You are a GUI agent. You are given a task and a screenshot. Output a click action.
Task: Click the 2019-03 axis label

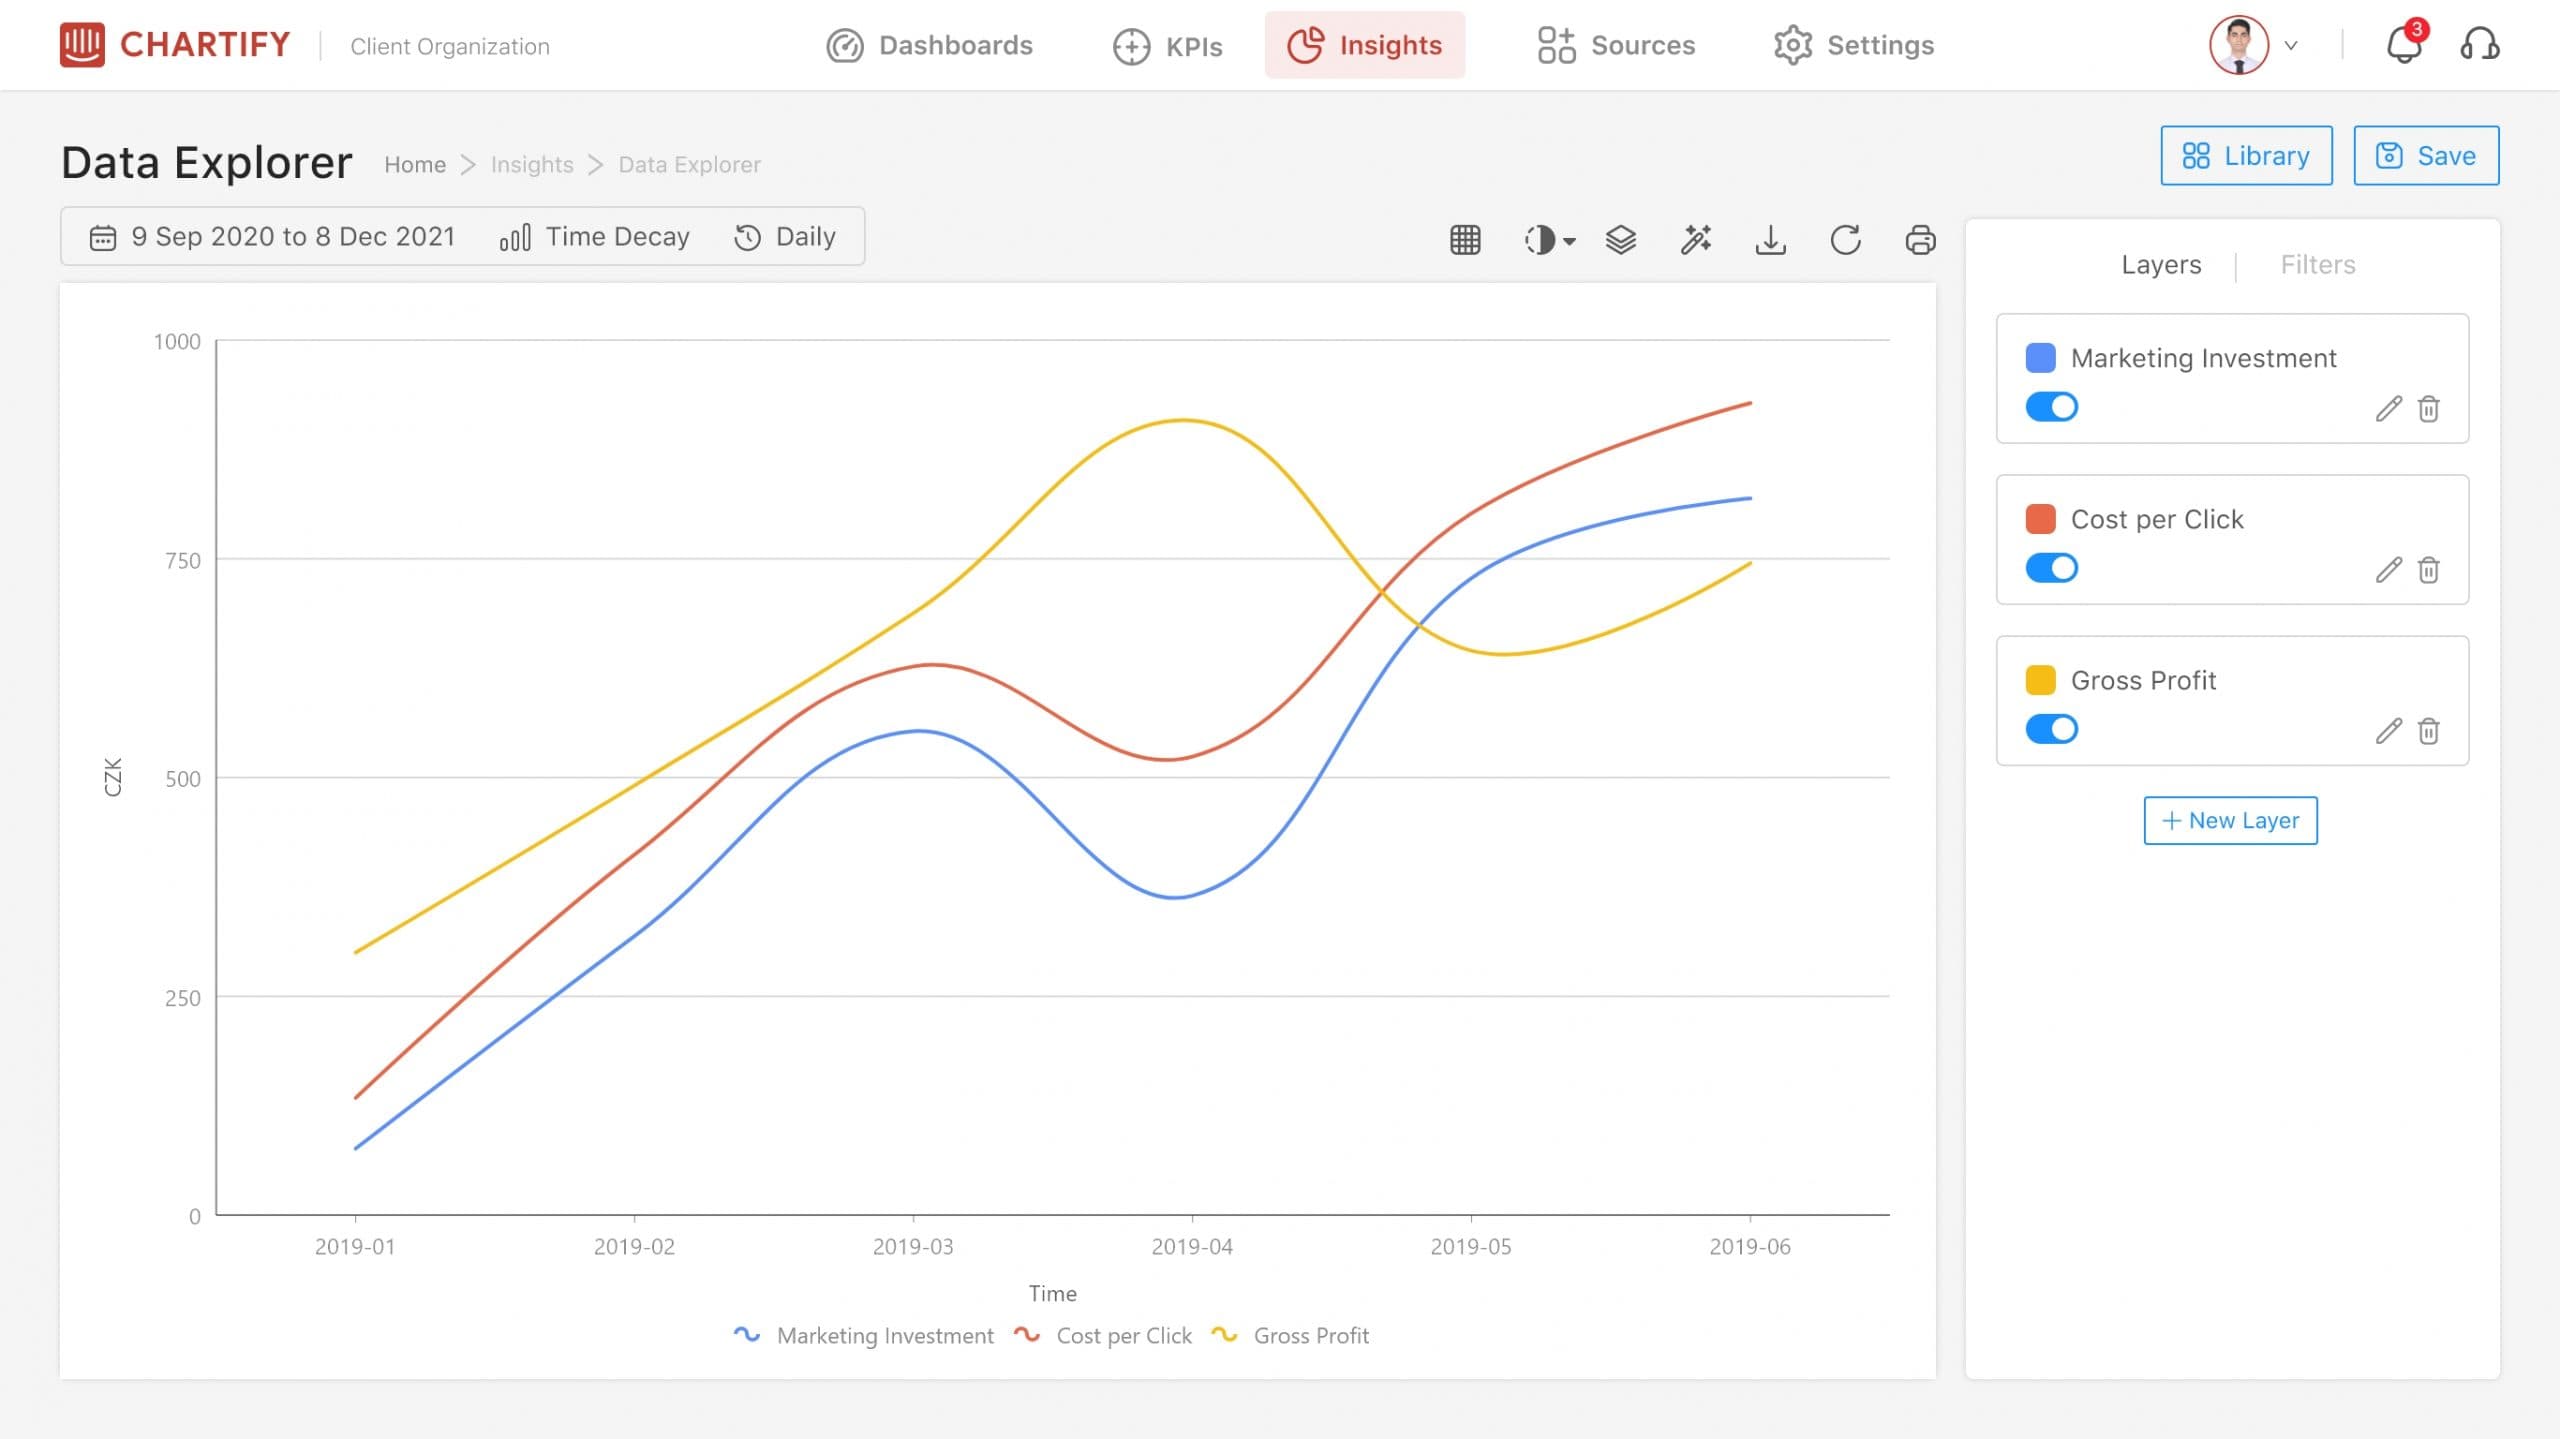pos(913,1247)
